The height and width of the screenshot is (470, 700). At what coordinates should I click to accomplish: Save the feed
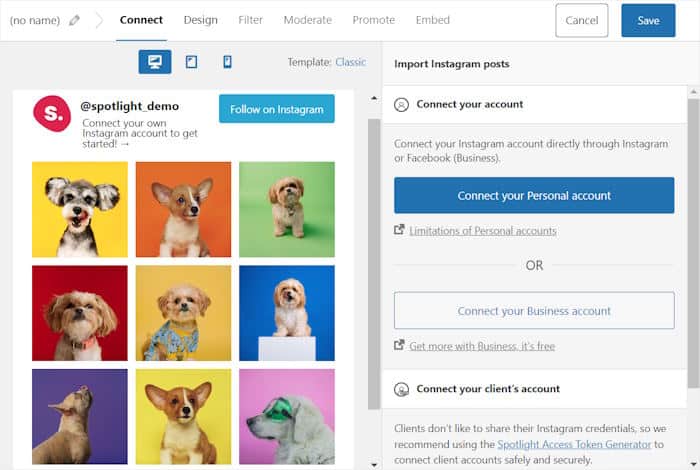(648, 21)
